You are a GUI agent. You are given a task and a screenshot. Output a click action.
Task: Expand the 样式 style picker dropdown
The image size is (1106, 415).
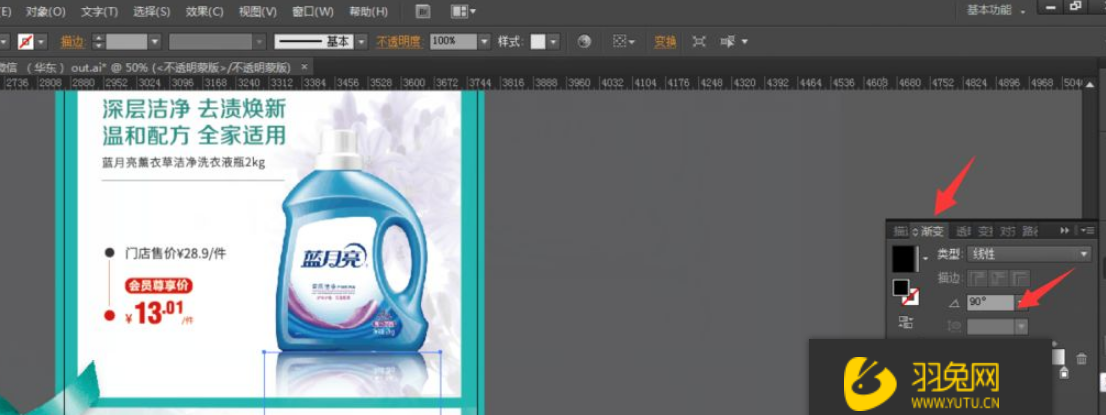[x=554, y=42]
